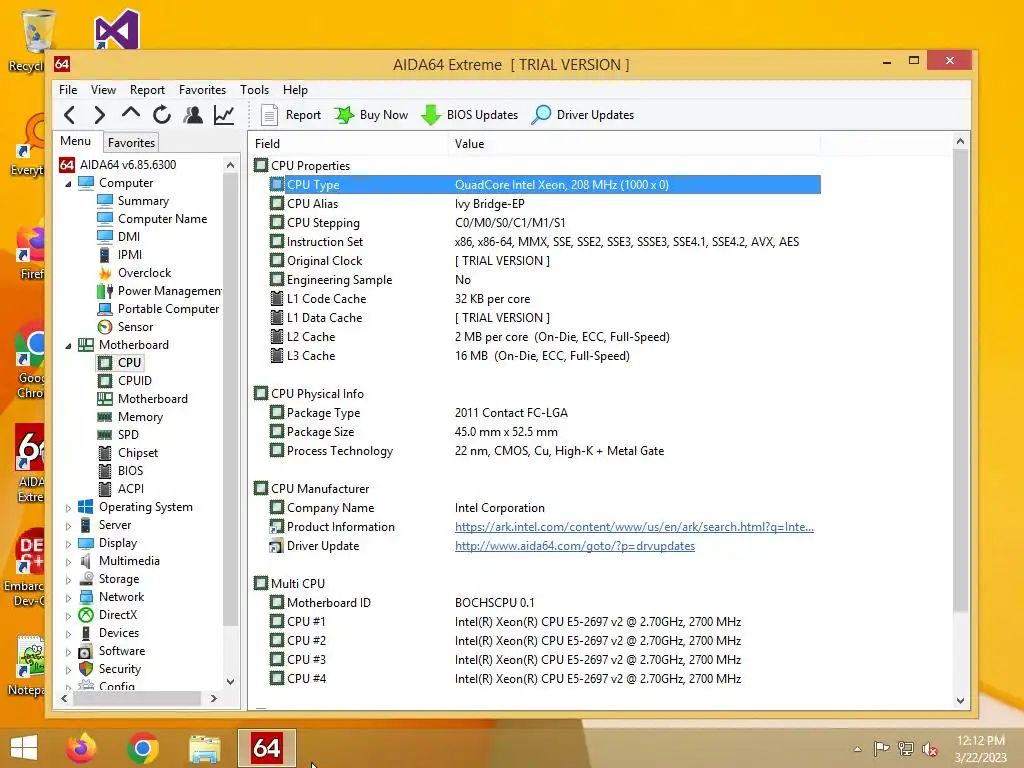The height and width of the screenshot is (768, 1024).
Task: Open the graph chart toolbar icon
Action: click(224, 115)
